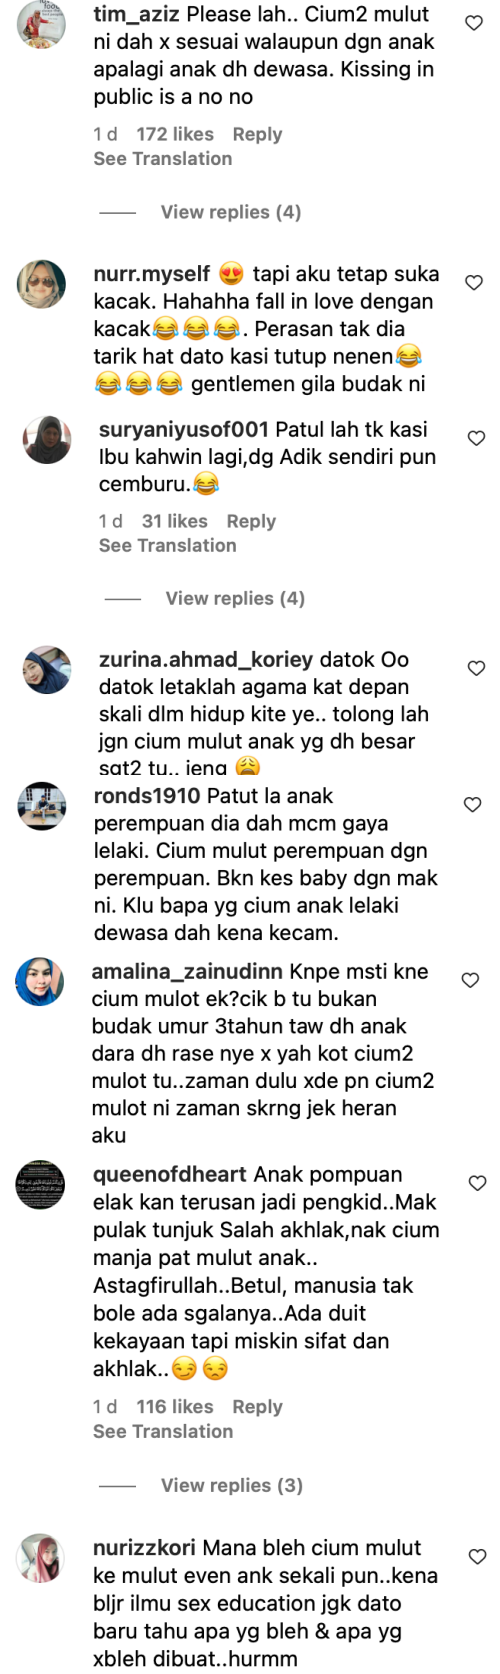View the 4 replies under suryaniyusof001's comment
Viewport: 500px width, 1674px height.
click(235, 598)
